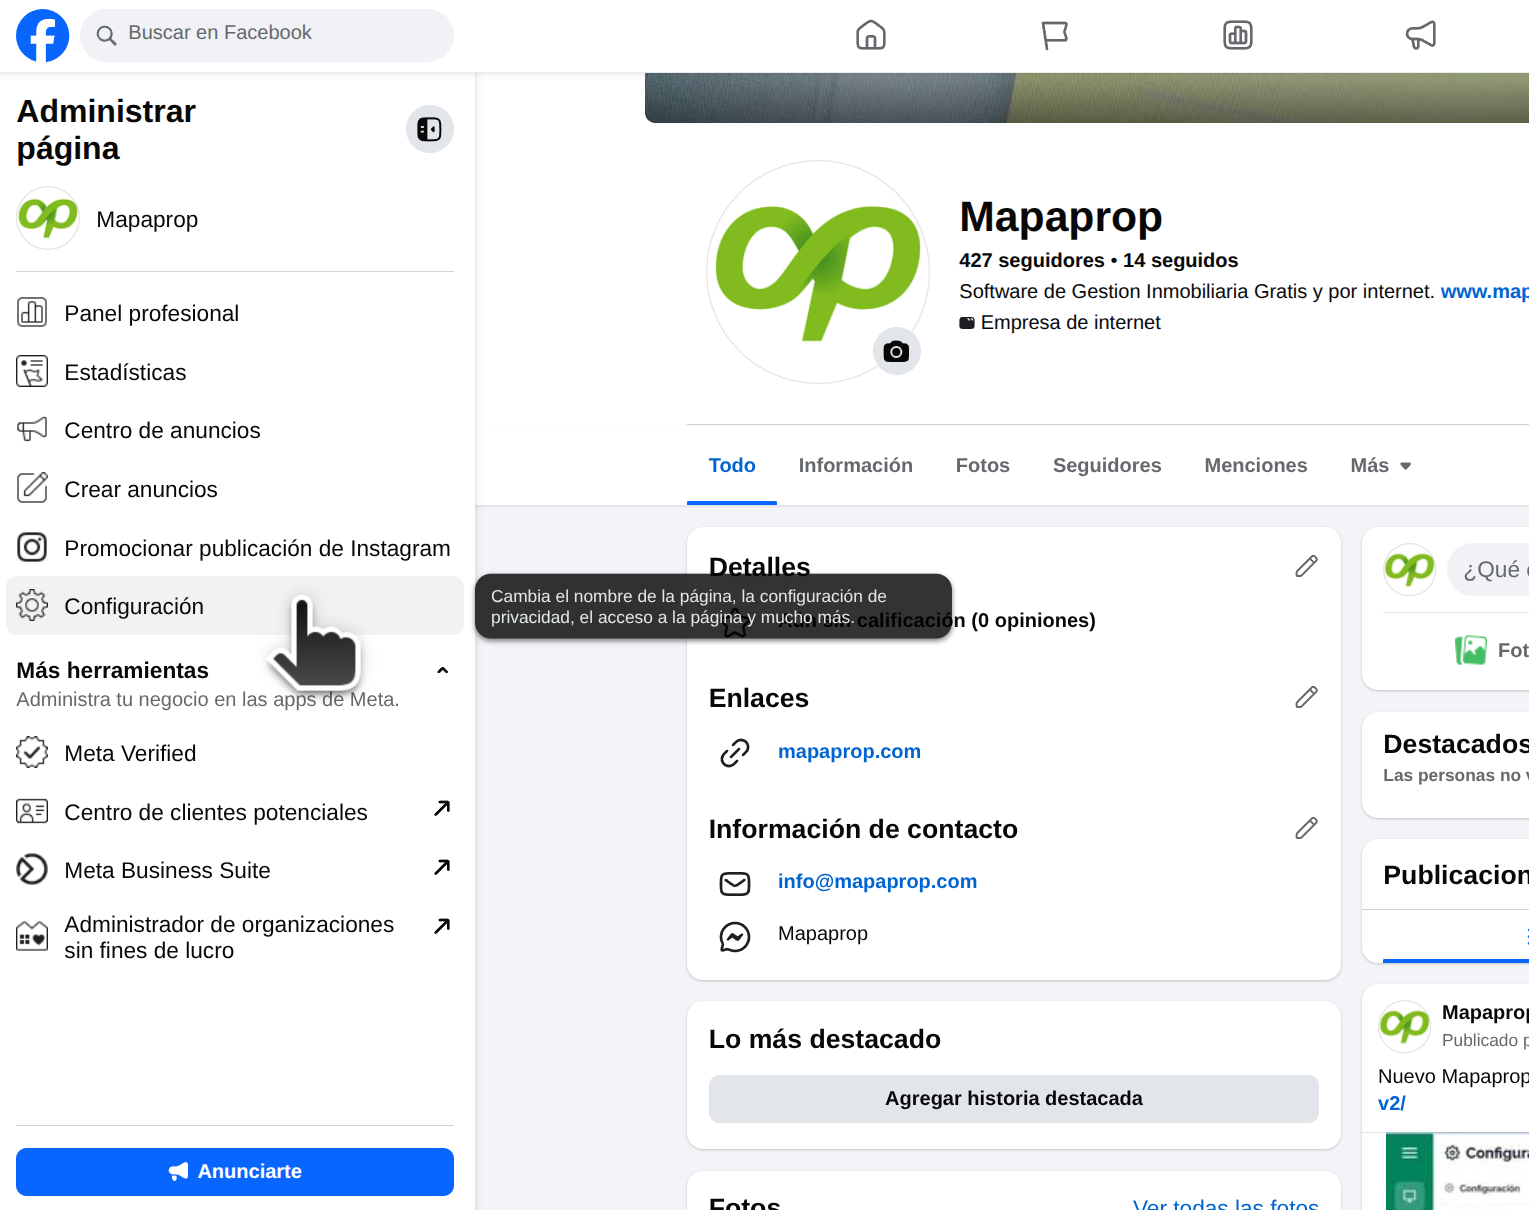Click the Ver todas las fotos link
This screenshot has width=1529, height=1210.
pyautogui.click(x=1225, y=1203)
